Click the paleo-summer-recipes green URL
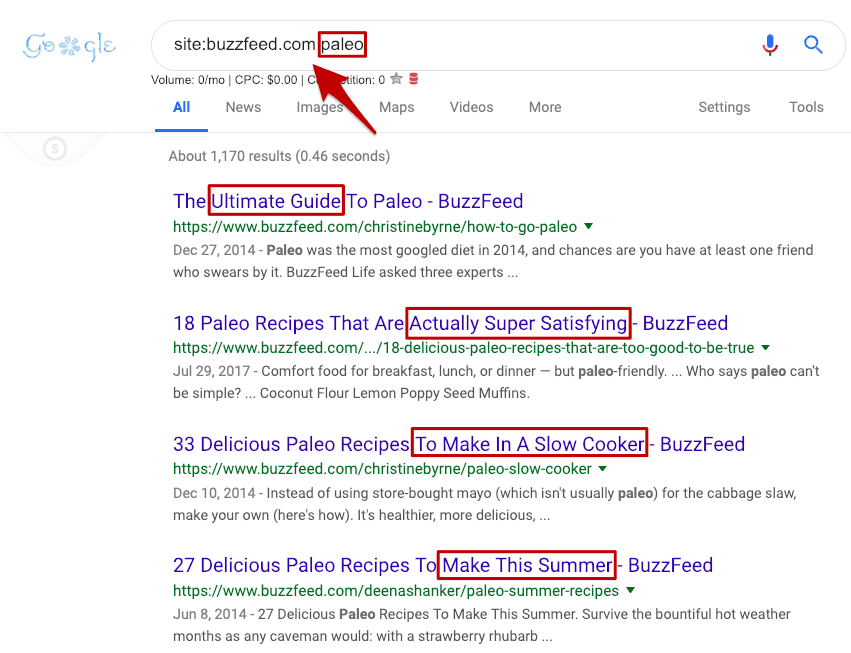851x653 pixels. pyautogui.click(x=396, y=590)
